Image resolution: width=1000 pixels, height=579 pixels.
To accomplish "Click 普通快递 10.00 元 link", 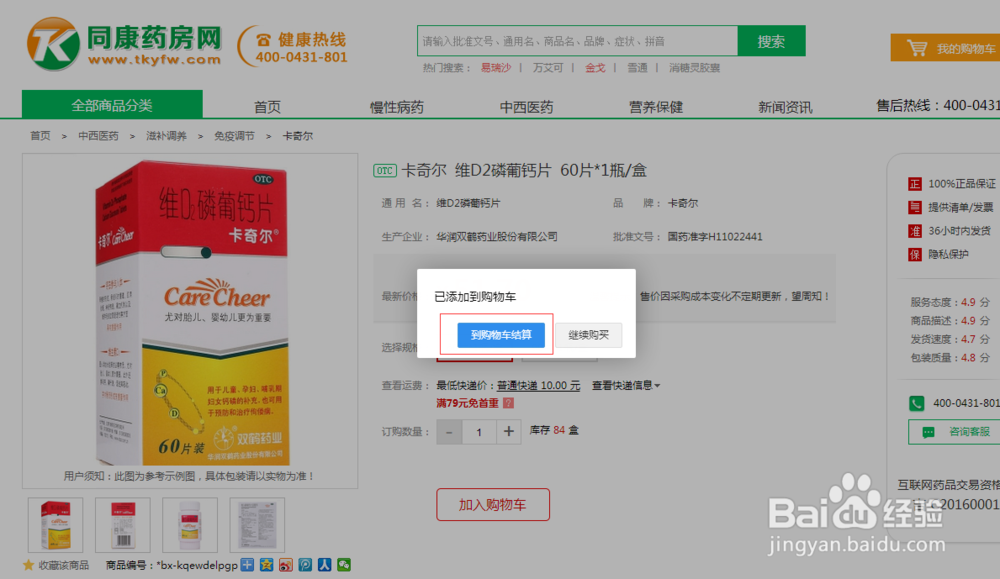I will pyautogui.click(x=539, y=386).
